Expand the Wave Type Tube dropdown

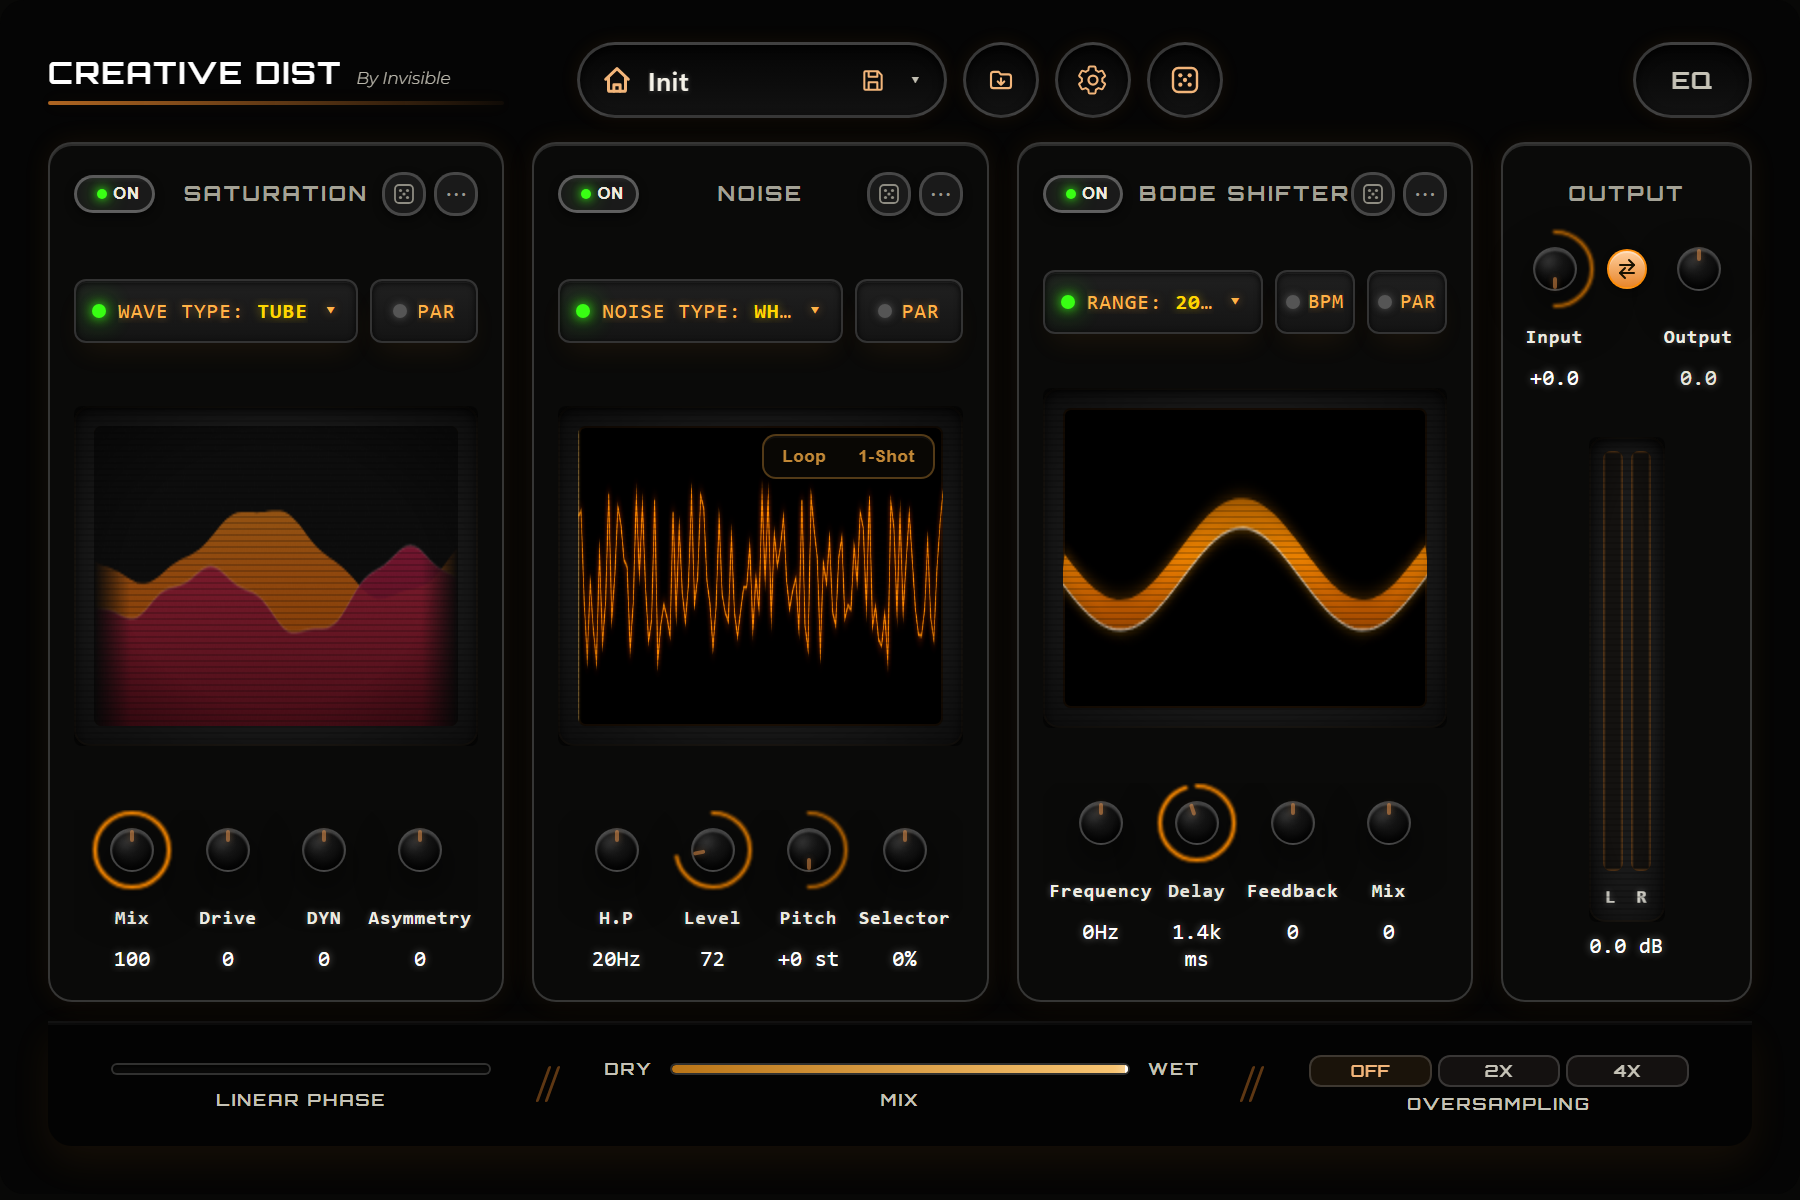coord(216,311)
